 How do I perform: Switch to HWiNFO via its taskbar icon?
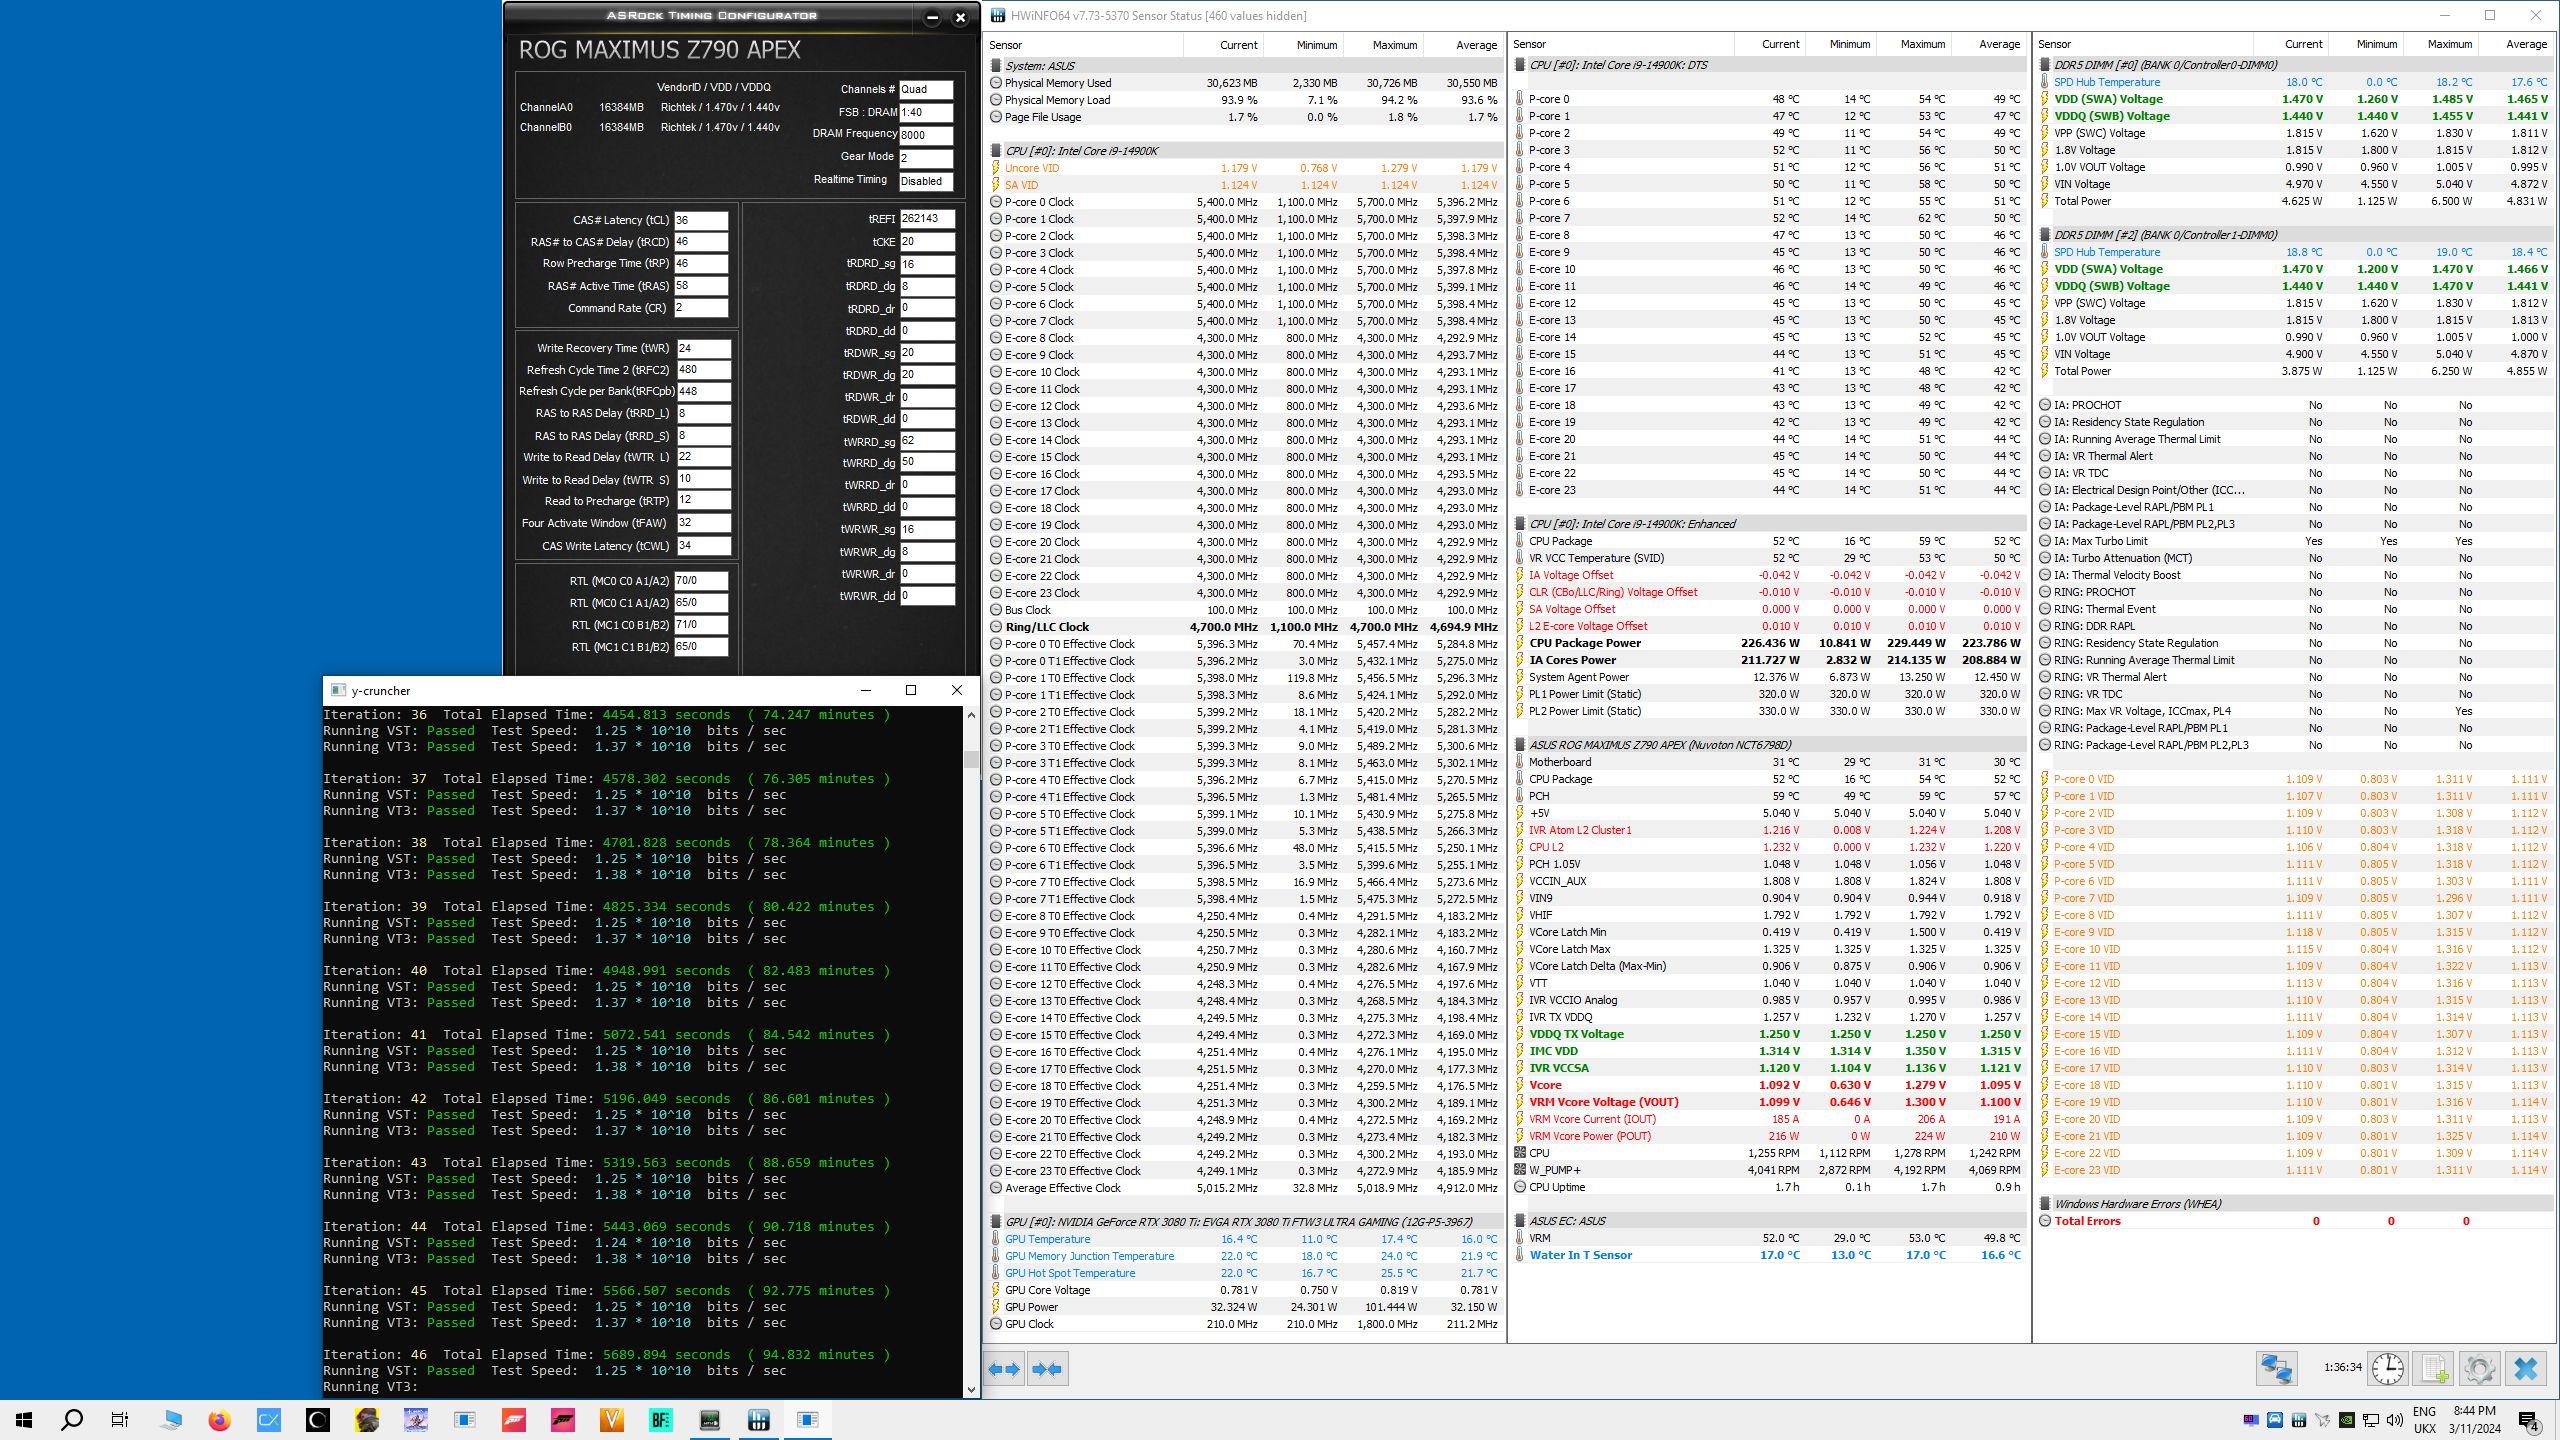759,1419
